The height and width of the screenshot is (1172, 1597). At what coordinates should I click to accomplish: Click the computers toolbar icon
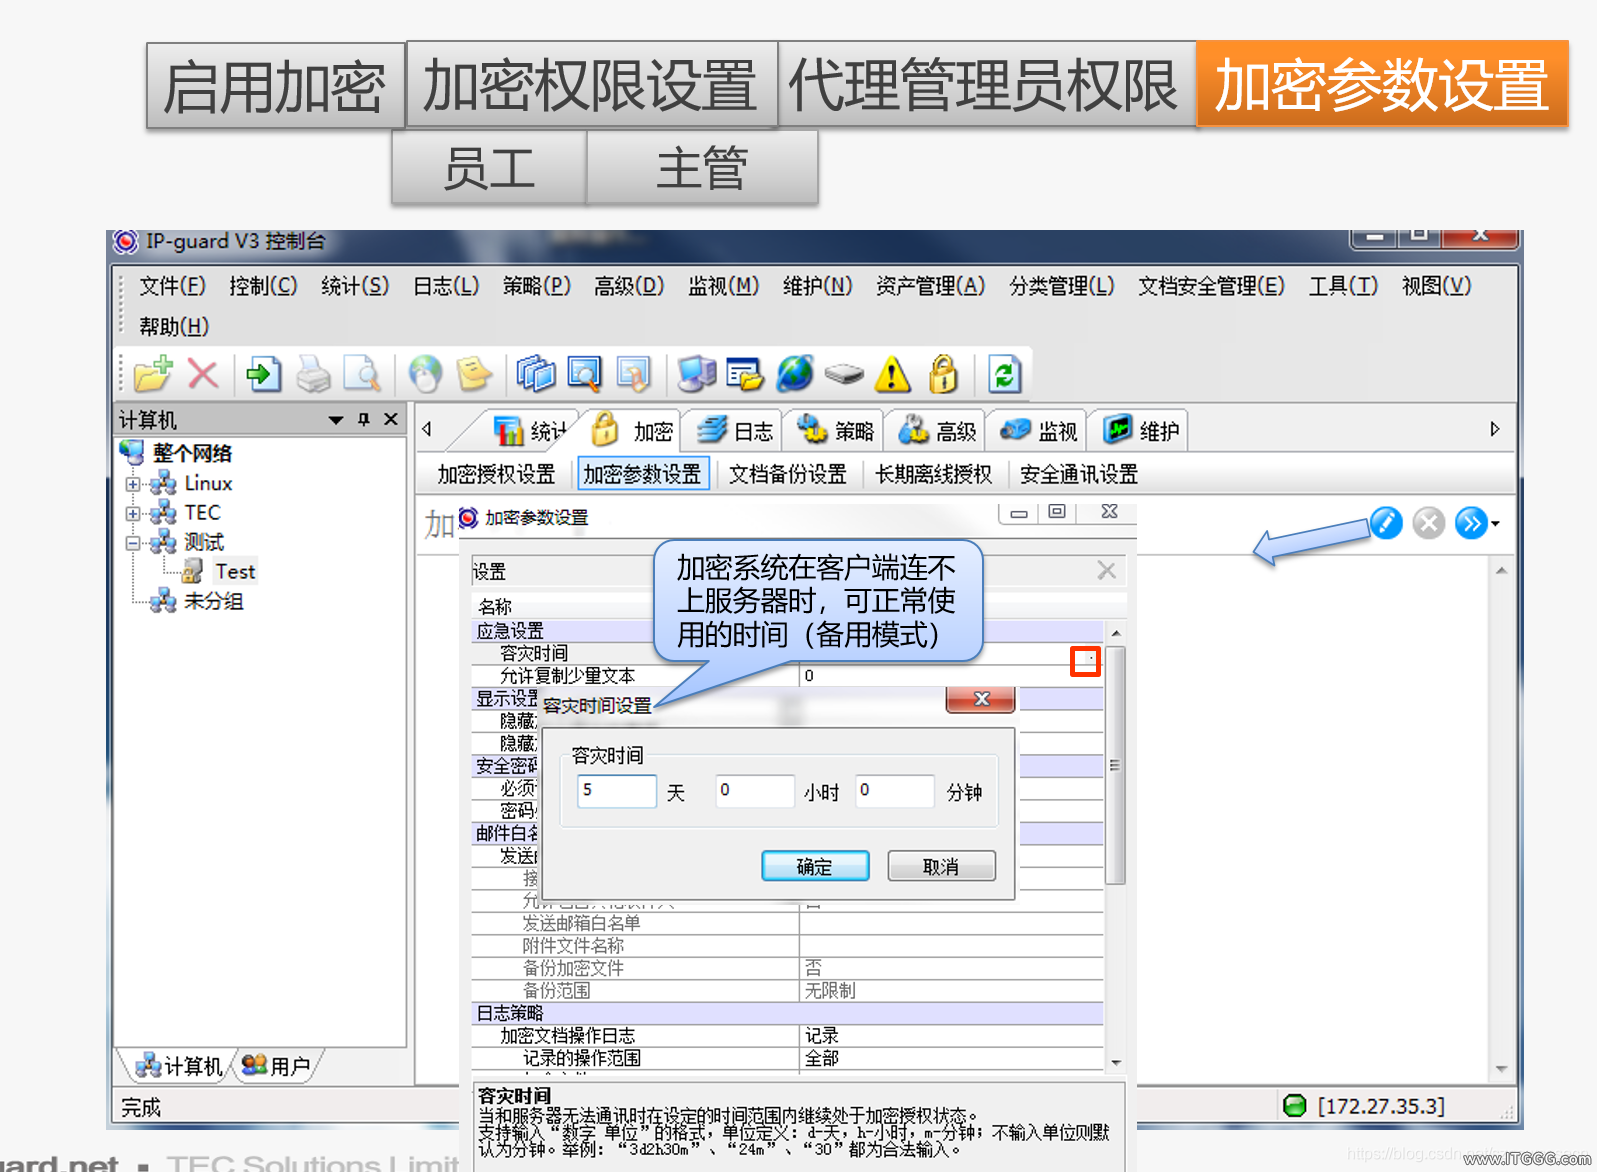pyautogui.click(x=697, y=375)
